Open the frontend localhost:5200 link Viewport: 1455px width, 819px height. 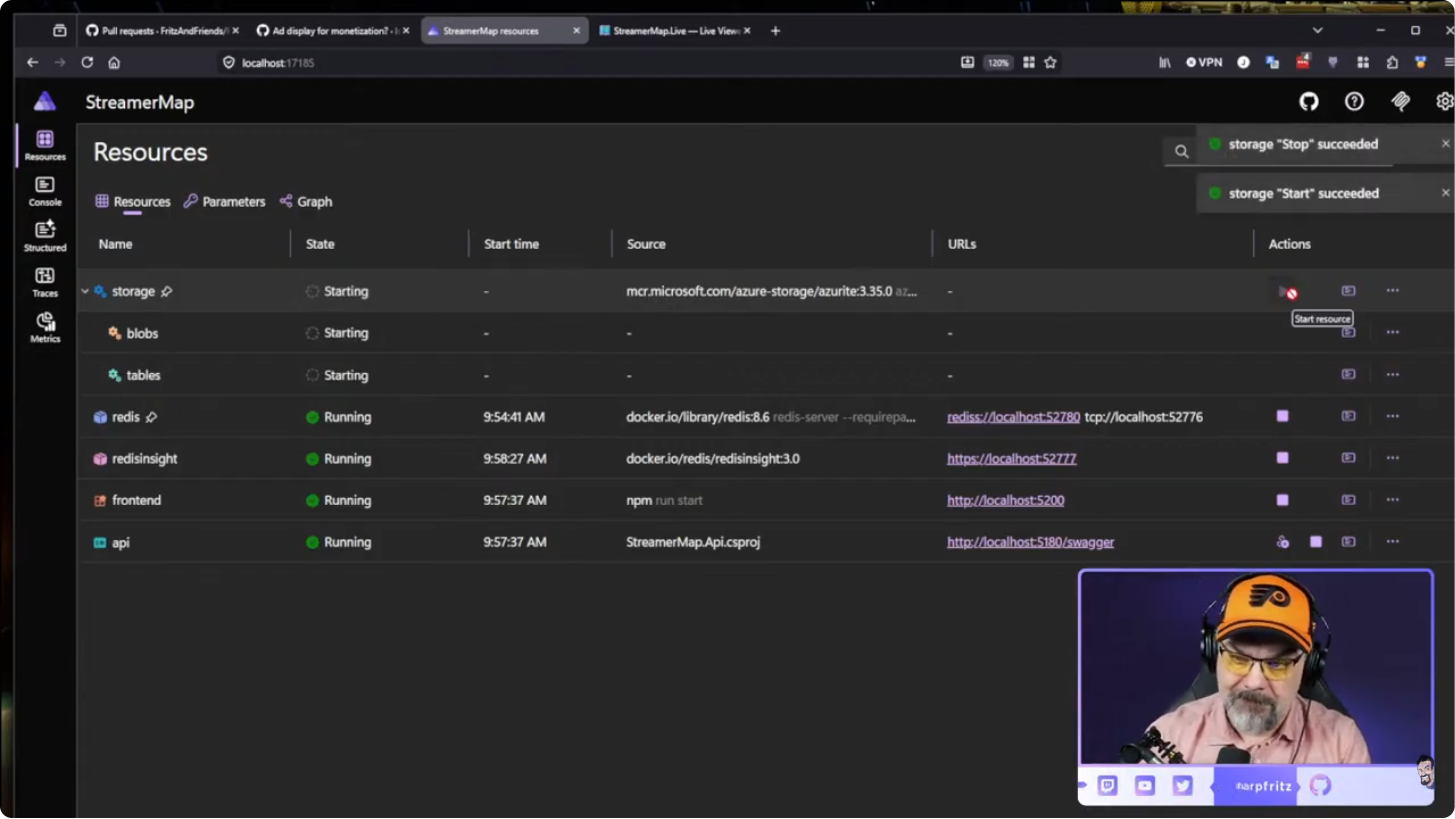tap(1005, 500)
